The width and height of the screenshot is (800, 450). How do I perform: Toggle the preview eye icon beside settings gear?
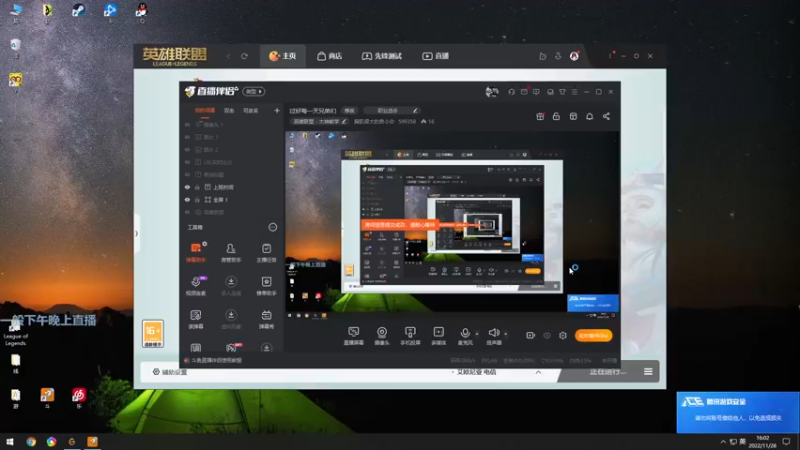pos(547,335)
